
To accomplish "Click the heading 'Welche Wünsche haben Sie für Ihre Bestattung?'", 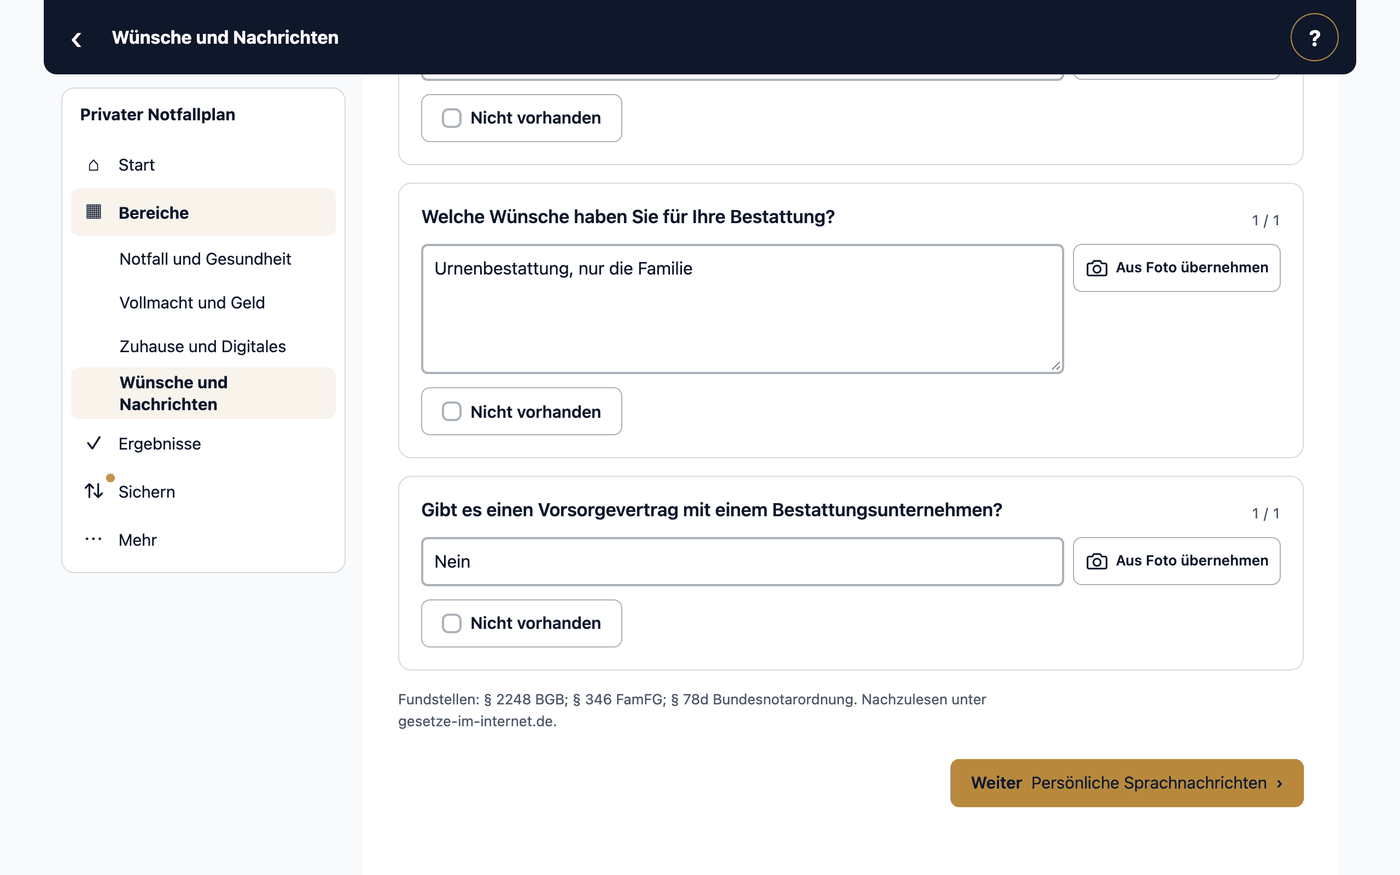I will (x=628, y=217).
